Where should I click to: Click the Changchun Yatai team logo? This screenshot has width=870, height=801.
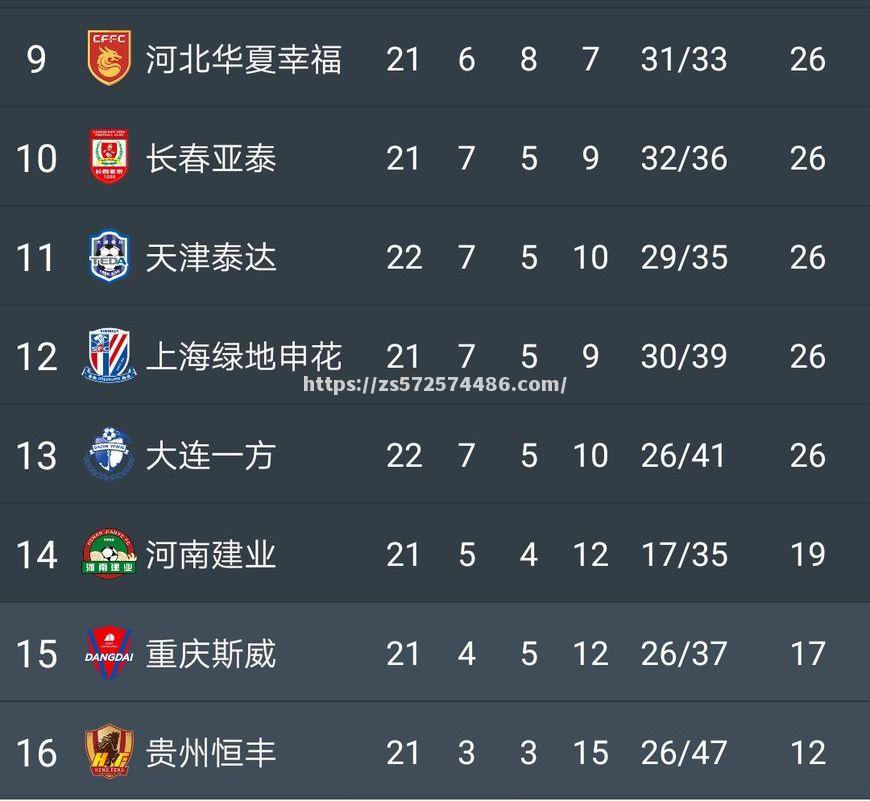tap(109, 156)
